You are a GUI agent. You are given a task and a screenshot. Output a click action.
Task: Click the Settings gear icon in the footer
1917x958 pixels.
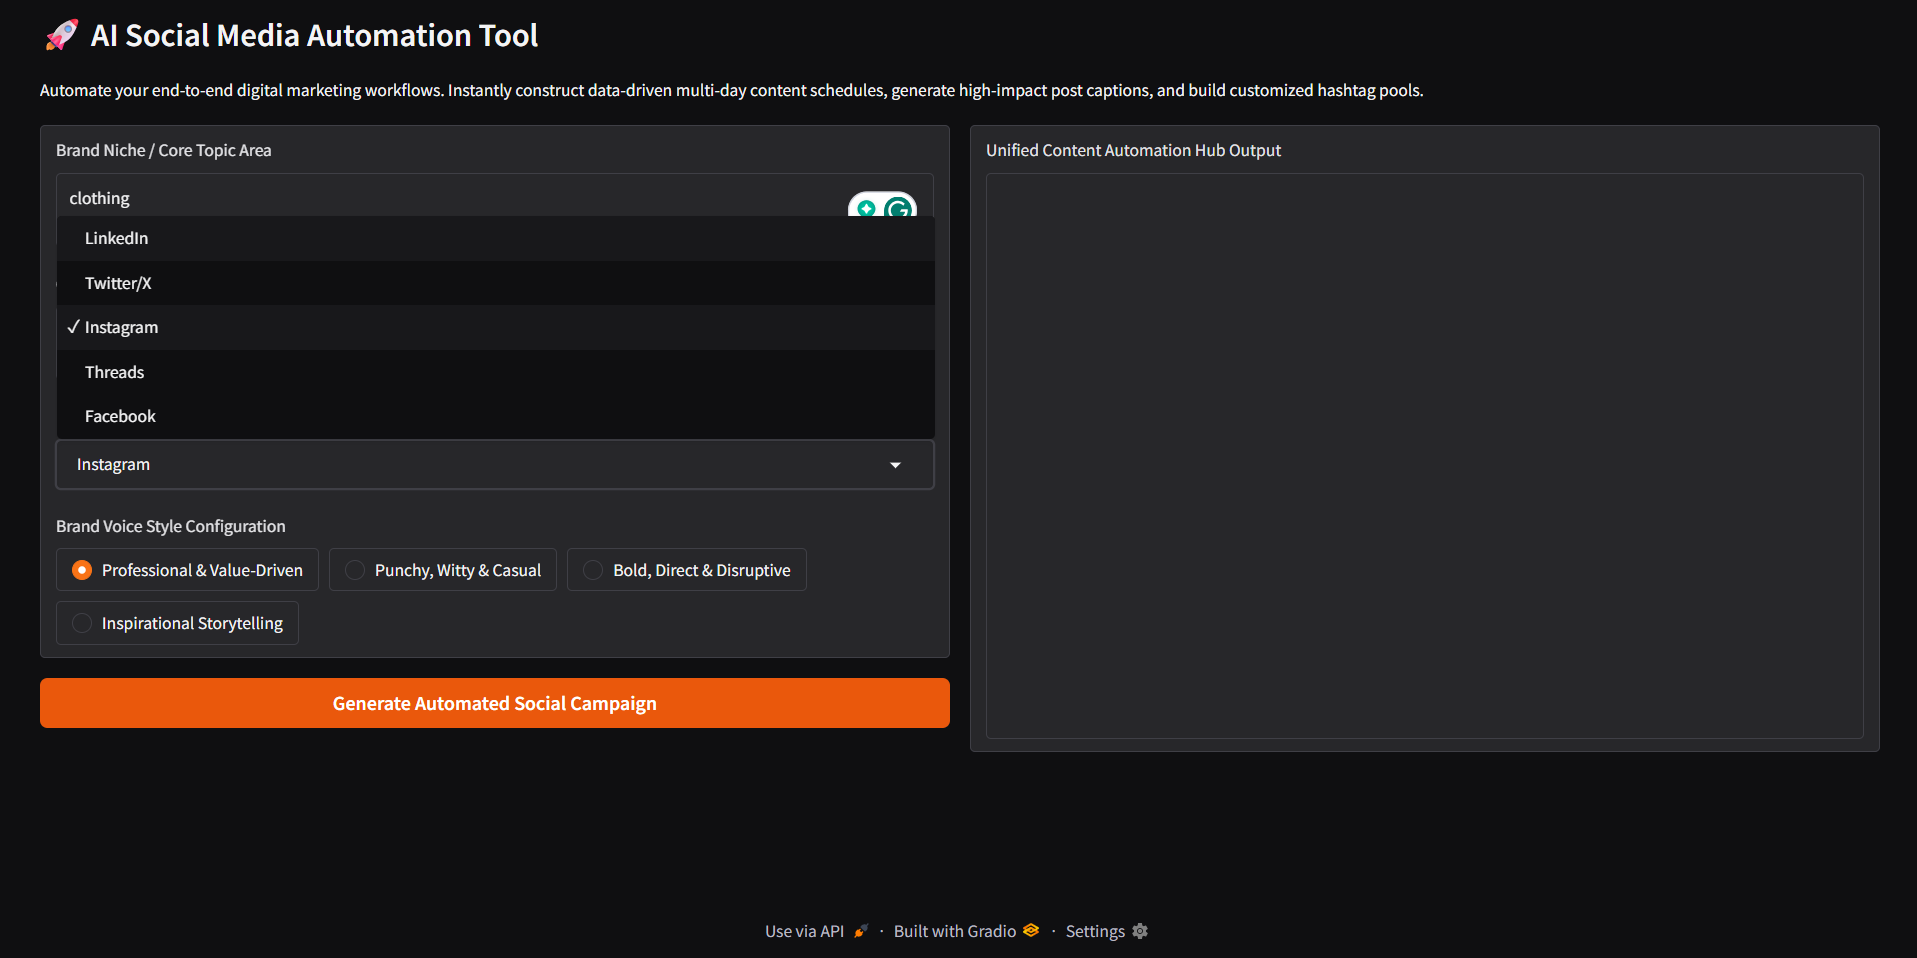point(1140,931)
